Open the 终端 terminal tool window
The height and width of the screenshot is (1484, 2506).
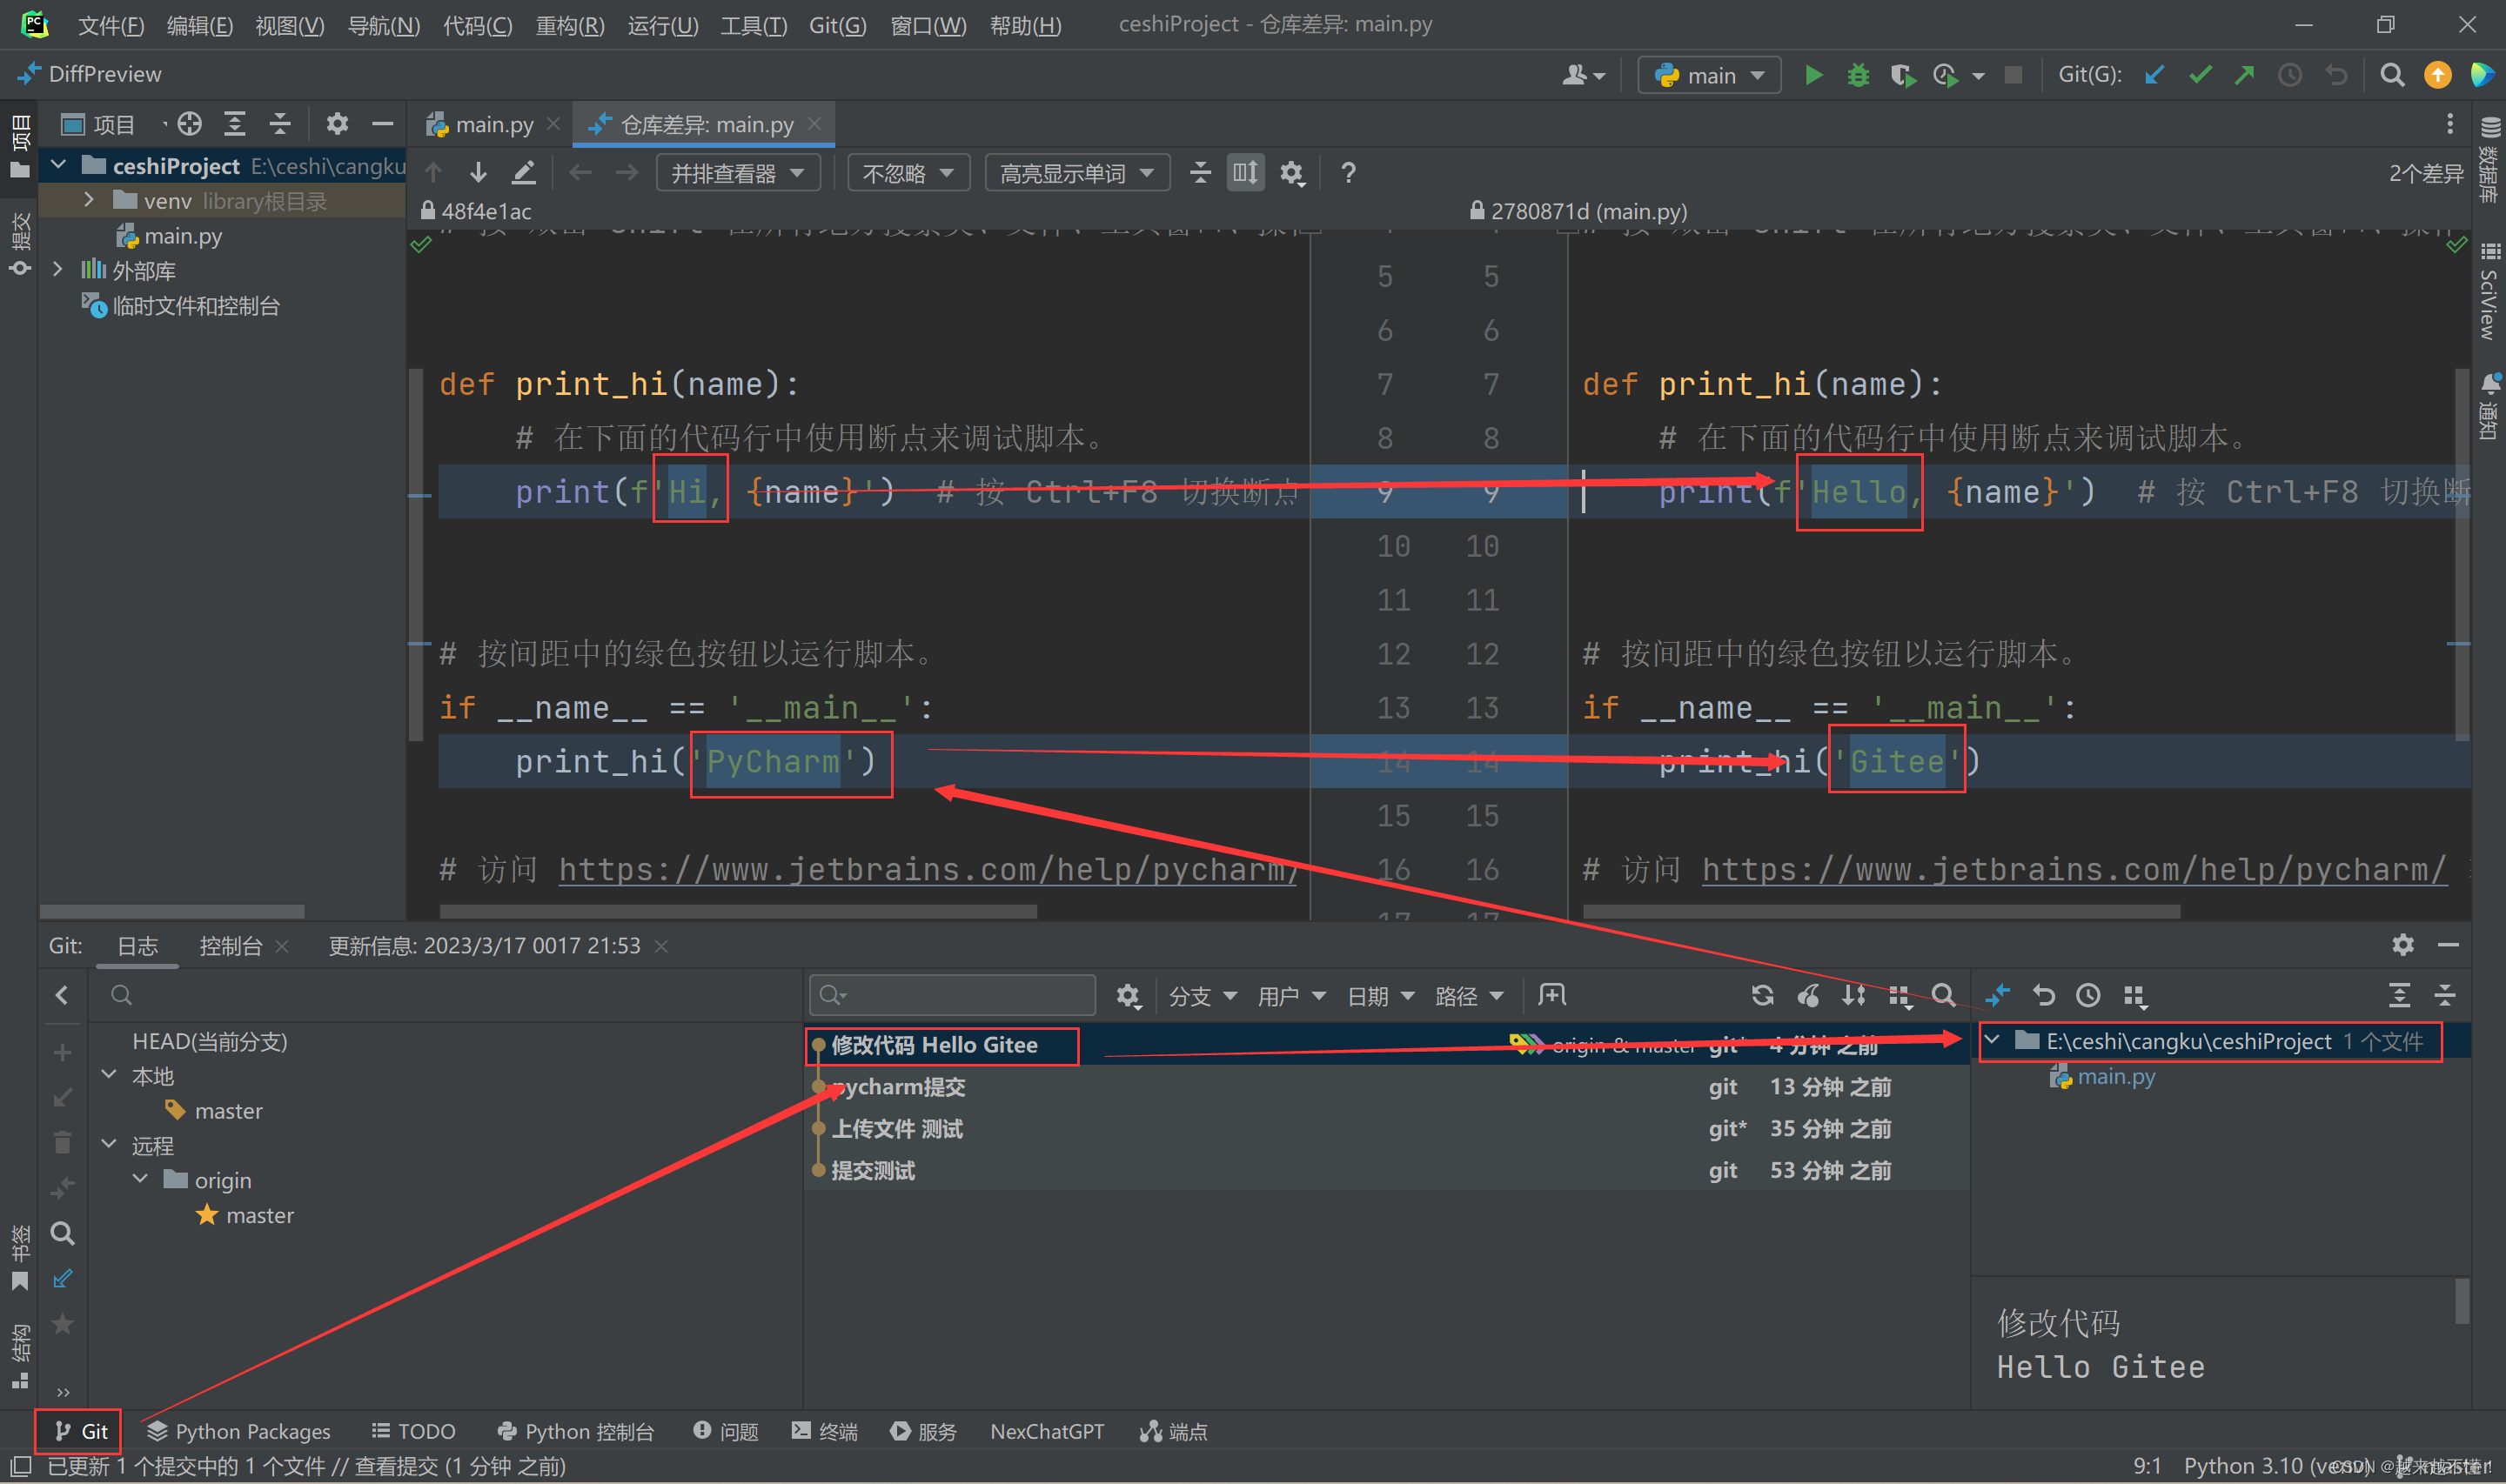(x=824, y=1431)
